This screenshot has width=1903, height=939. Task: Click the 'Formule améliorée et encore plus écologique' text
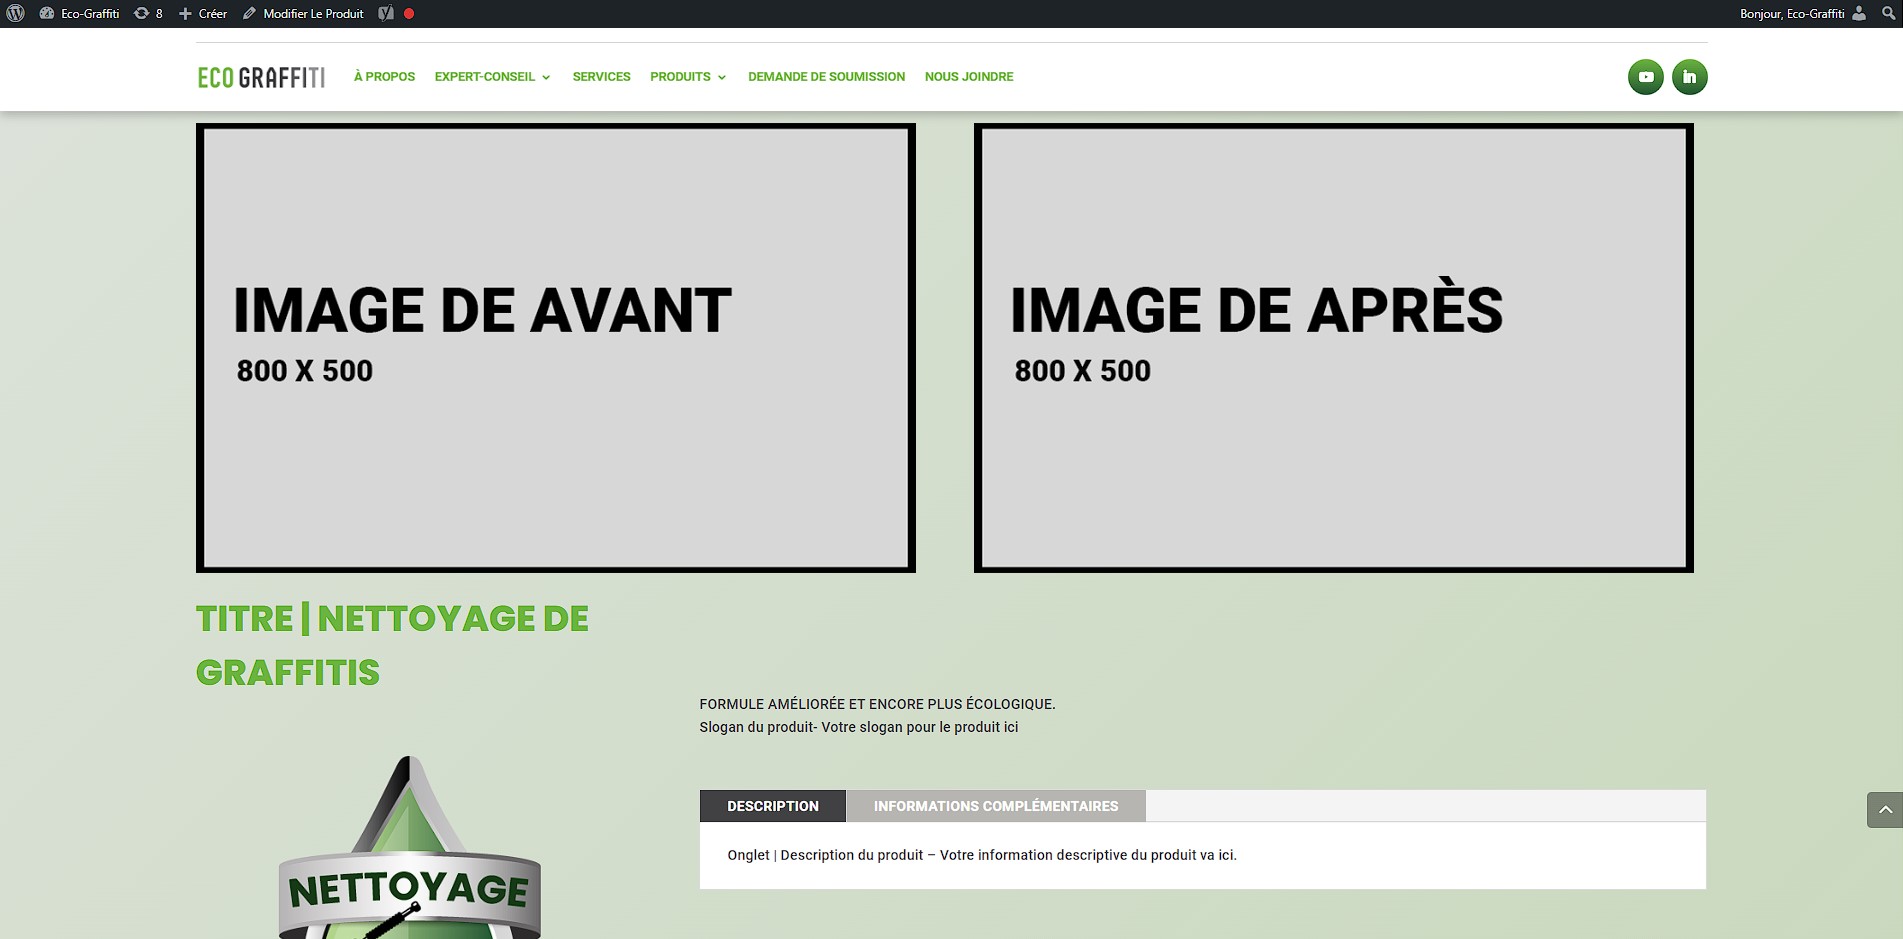(x=877, y=704)
